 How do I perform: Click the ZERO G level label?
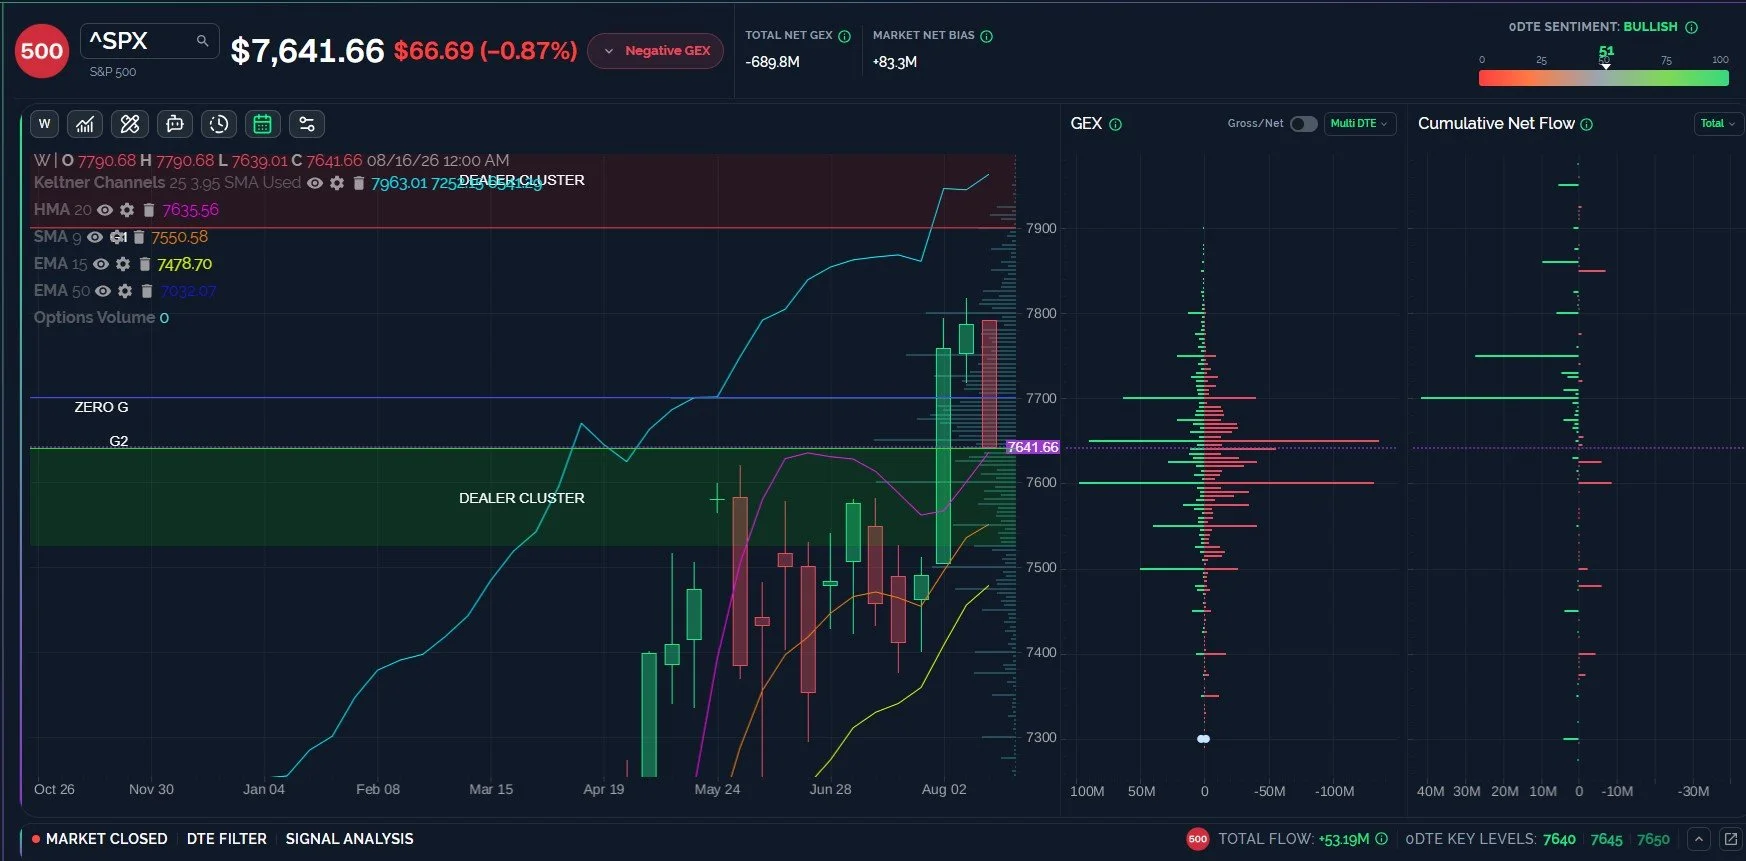[101, 407]
